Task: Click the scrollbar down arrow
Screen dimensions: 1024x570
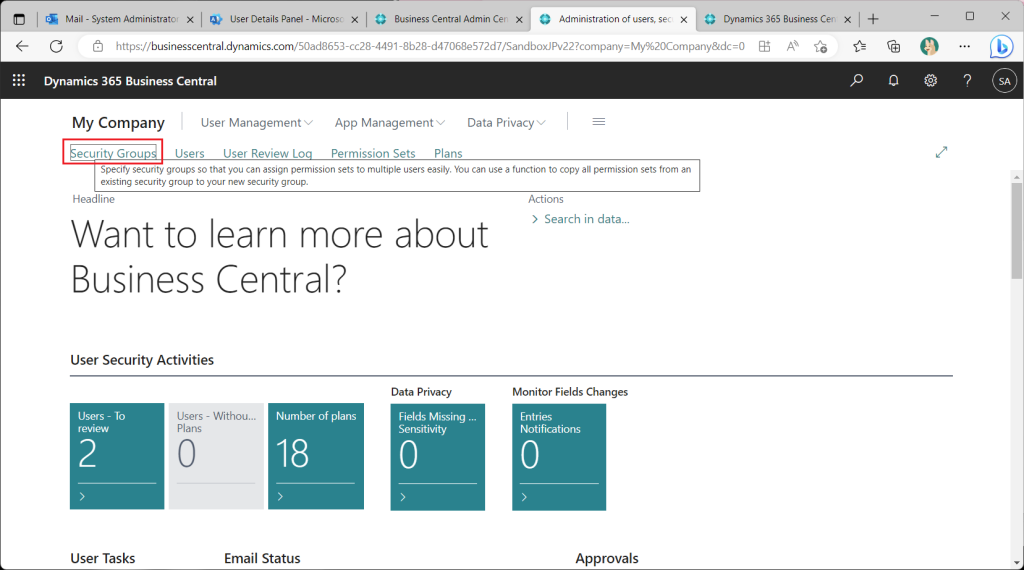Action: [1016, 563]
